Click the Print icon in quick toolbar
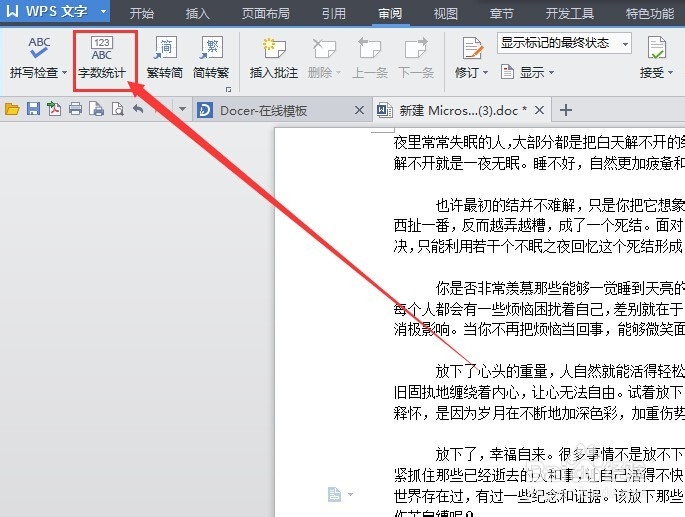This screenshot has height=517, width=685. [x=75, y=109]
